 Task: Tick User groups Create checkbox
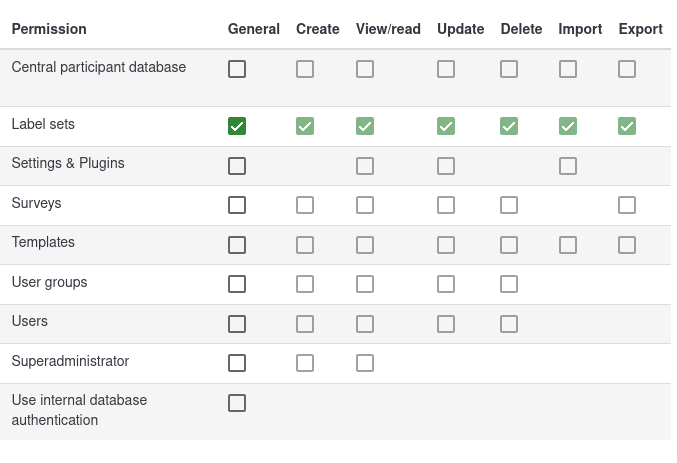coord(305,284)
